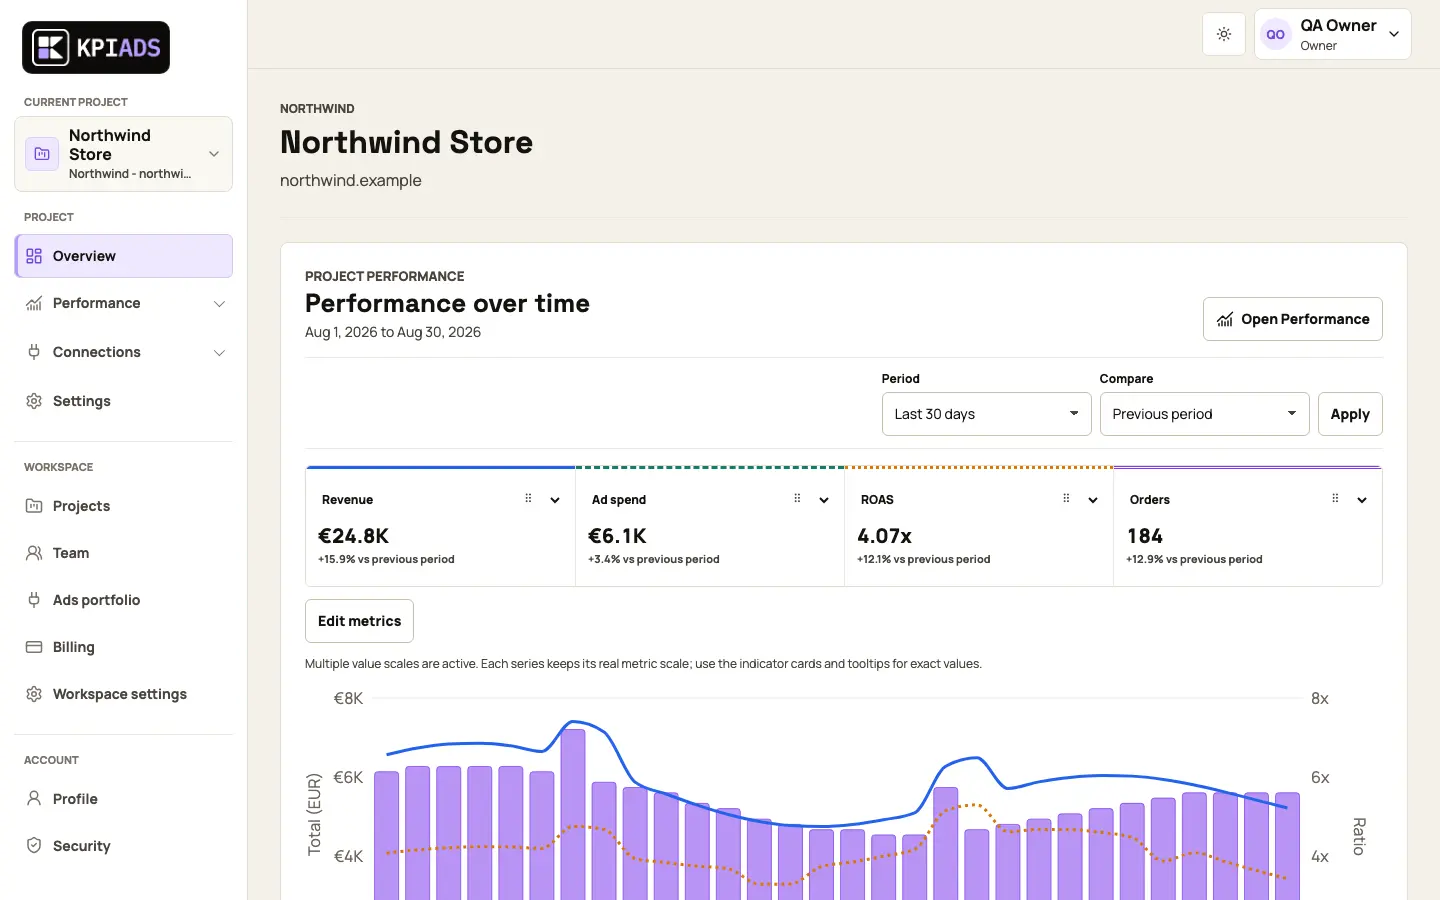Click the +12.1% vs previous period text
This screenshot has width=1440, height=900.
(x=924, y=559)
